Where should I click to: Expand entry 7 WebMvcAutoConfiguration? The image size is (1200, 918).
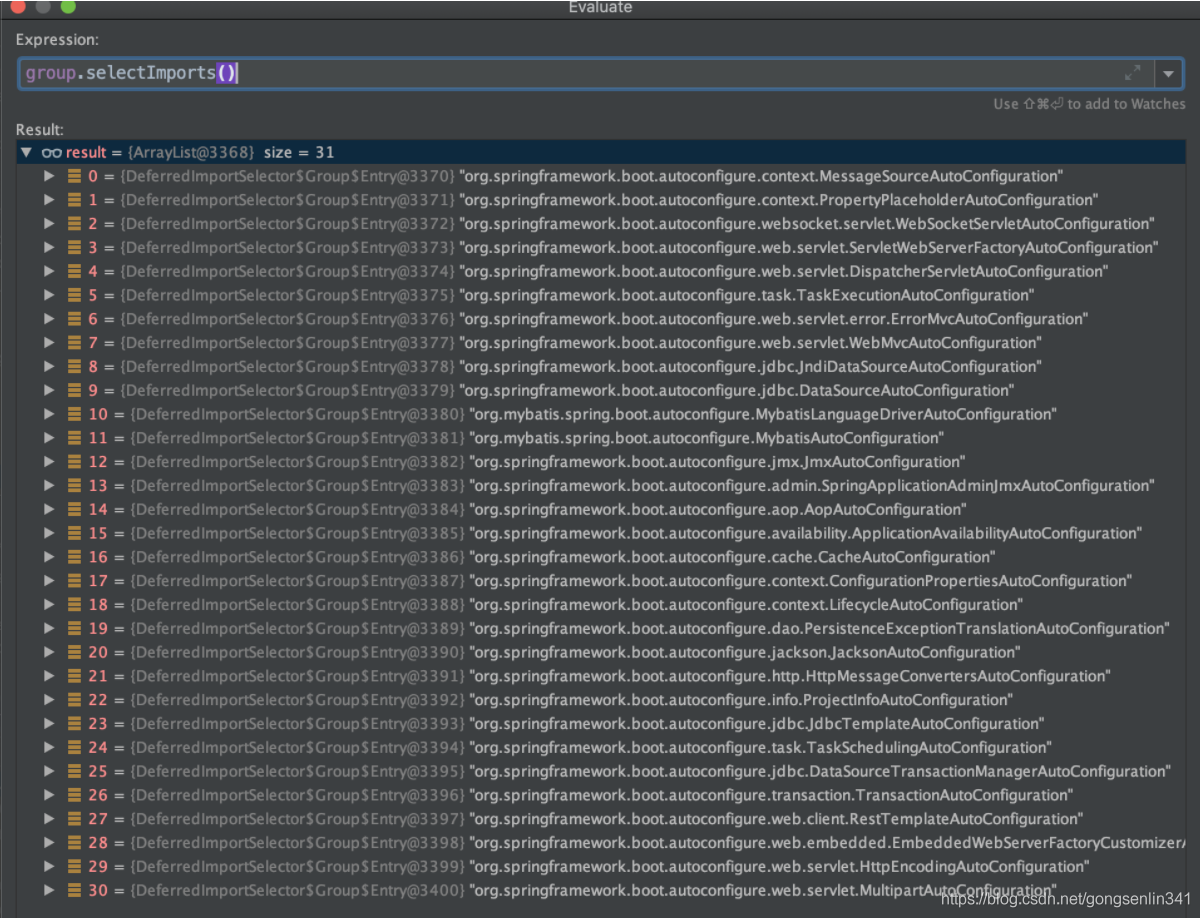tap(49, 343)
